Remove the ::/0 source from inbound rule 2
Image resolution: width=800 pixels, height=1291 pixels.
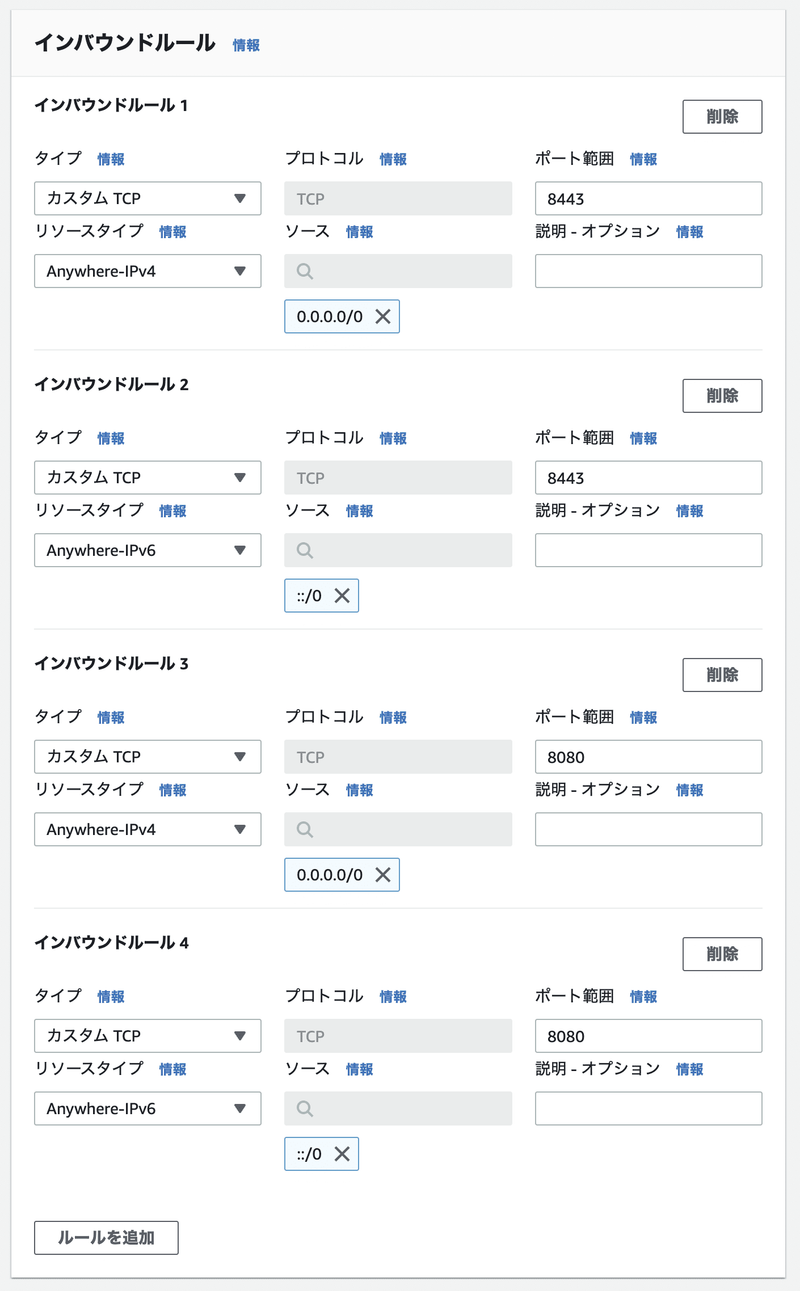click(x=341, y=596)
